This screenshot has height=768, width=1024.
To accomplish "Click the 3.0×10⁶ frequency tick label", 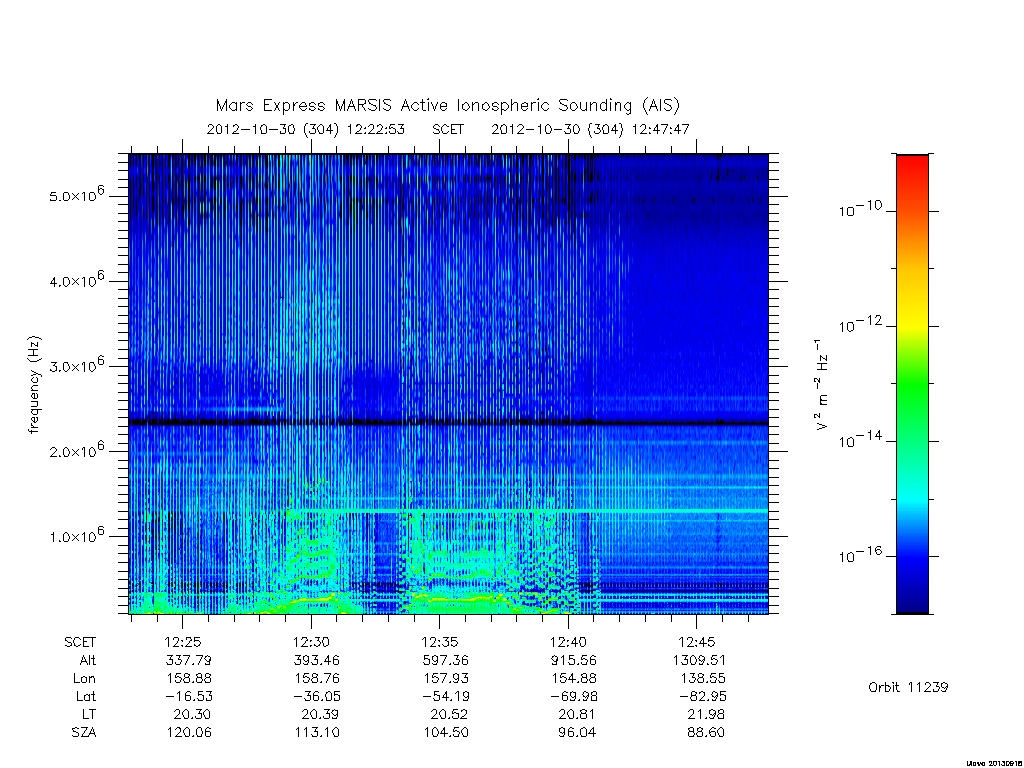I will point(76,365).
